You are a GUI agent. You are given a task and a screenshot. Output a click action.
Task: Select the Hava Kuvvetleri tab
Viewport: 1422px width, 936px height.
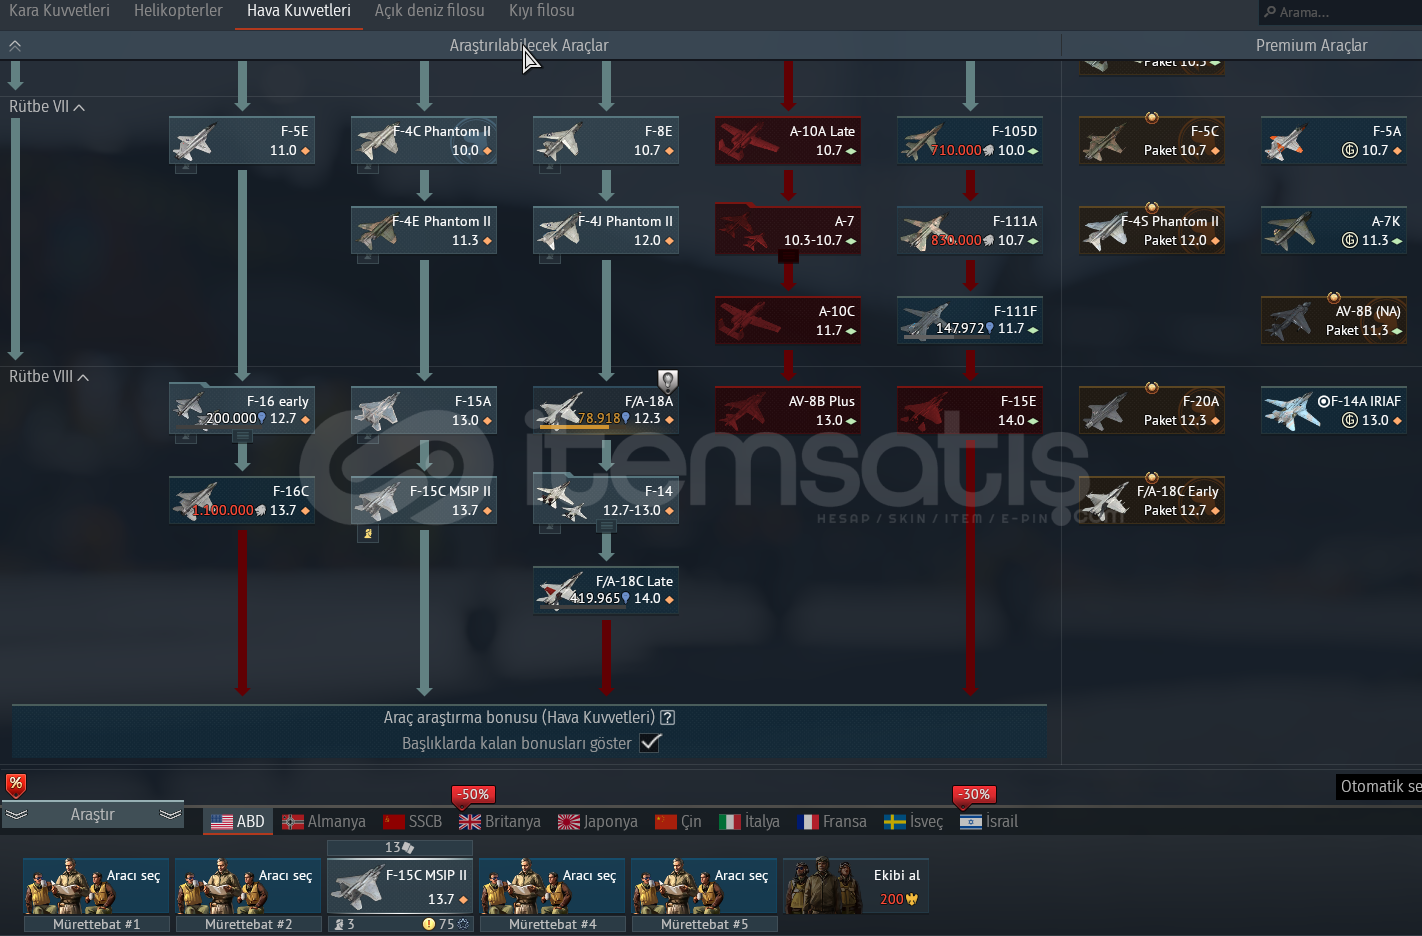[298, 11]
